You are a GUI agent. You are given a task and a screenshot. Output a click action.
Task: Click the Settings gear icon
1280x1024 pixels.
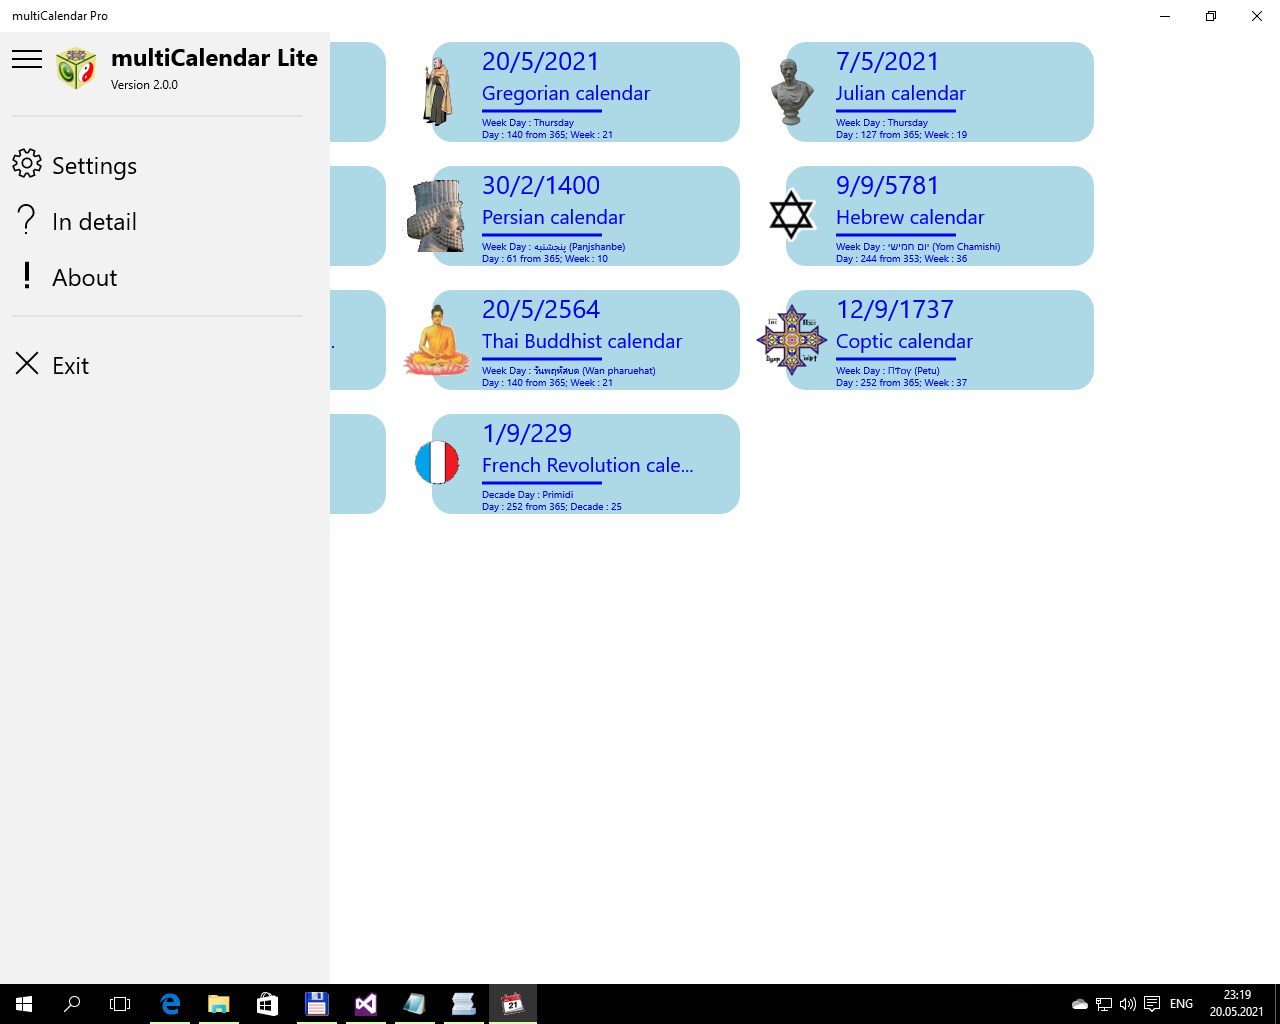click(x=27, y=164)
